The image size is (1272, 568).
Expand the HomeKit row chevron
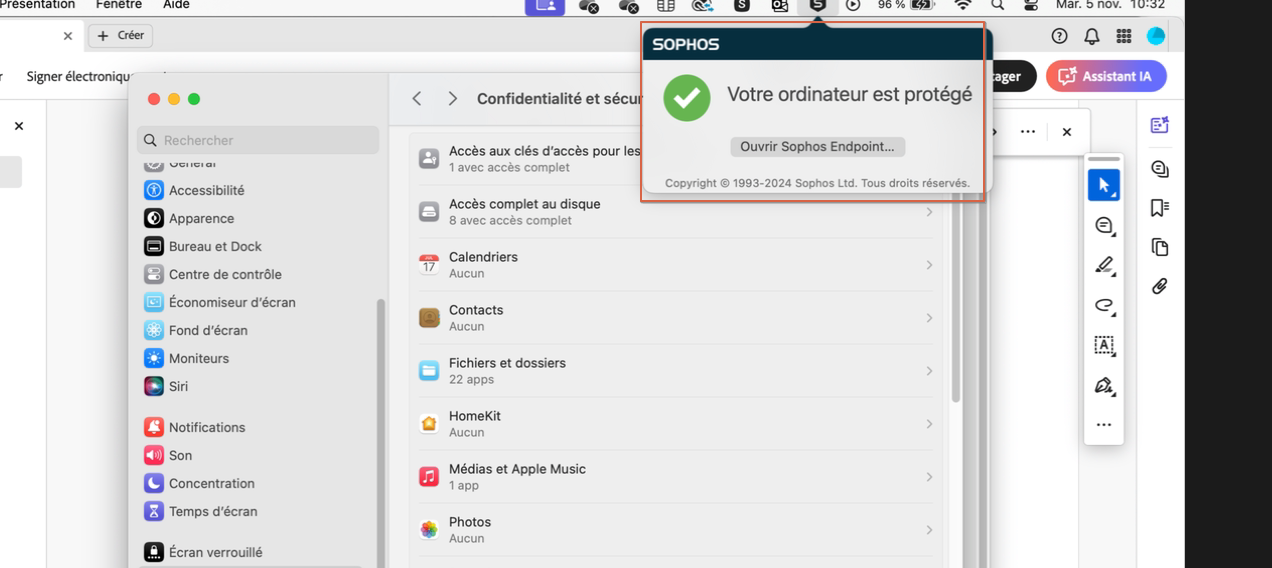pyautogui.click(x=929, y=424)
